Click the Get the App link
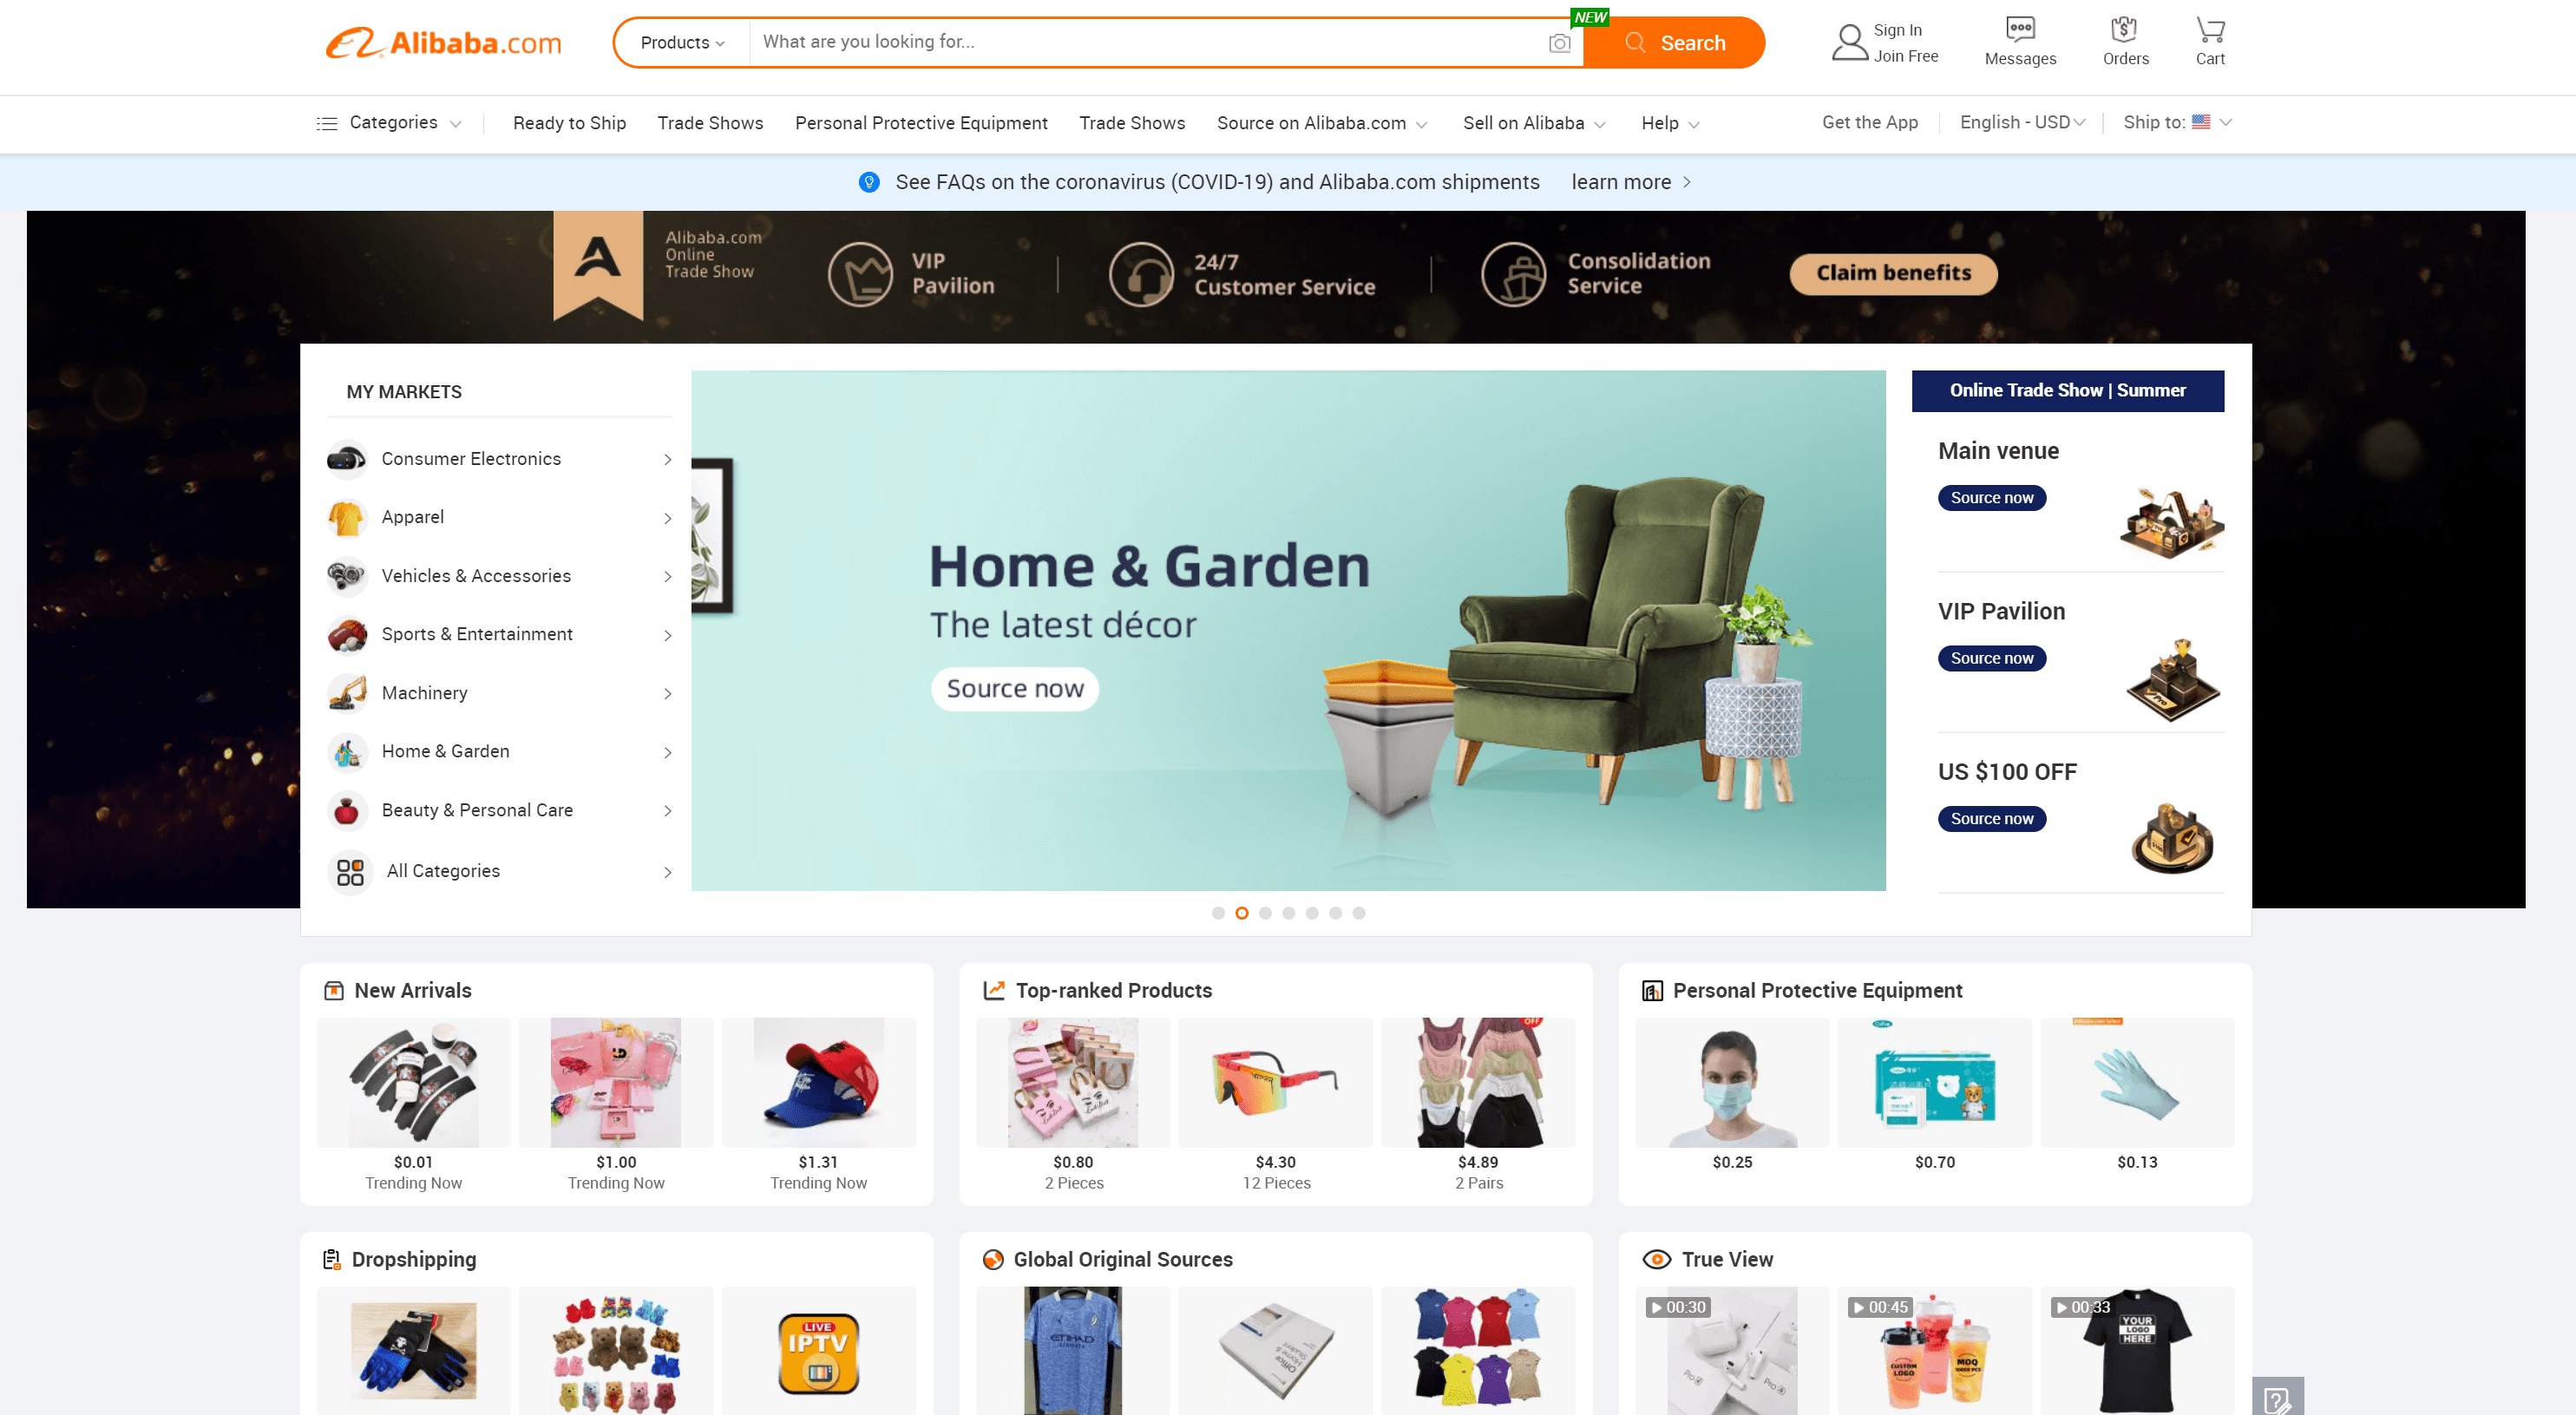 click(1869, 124)
